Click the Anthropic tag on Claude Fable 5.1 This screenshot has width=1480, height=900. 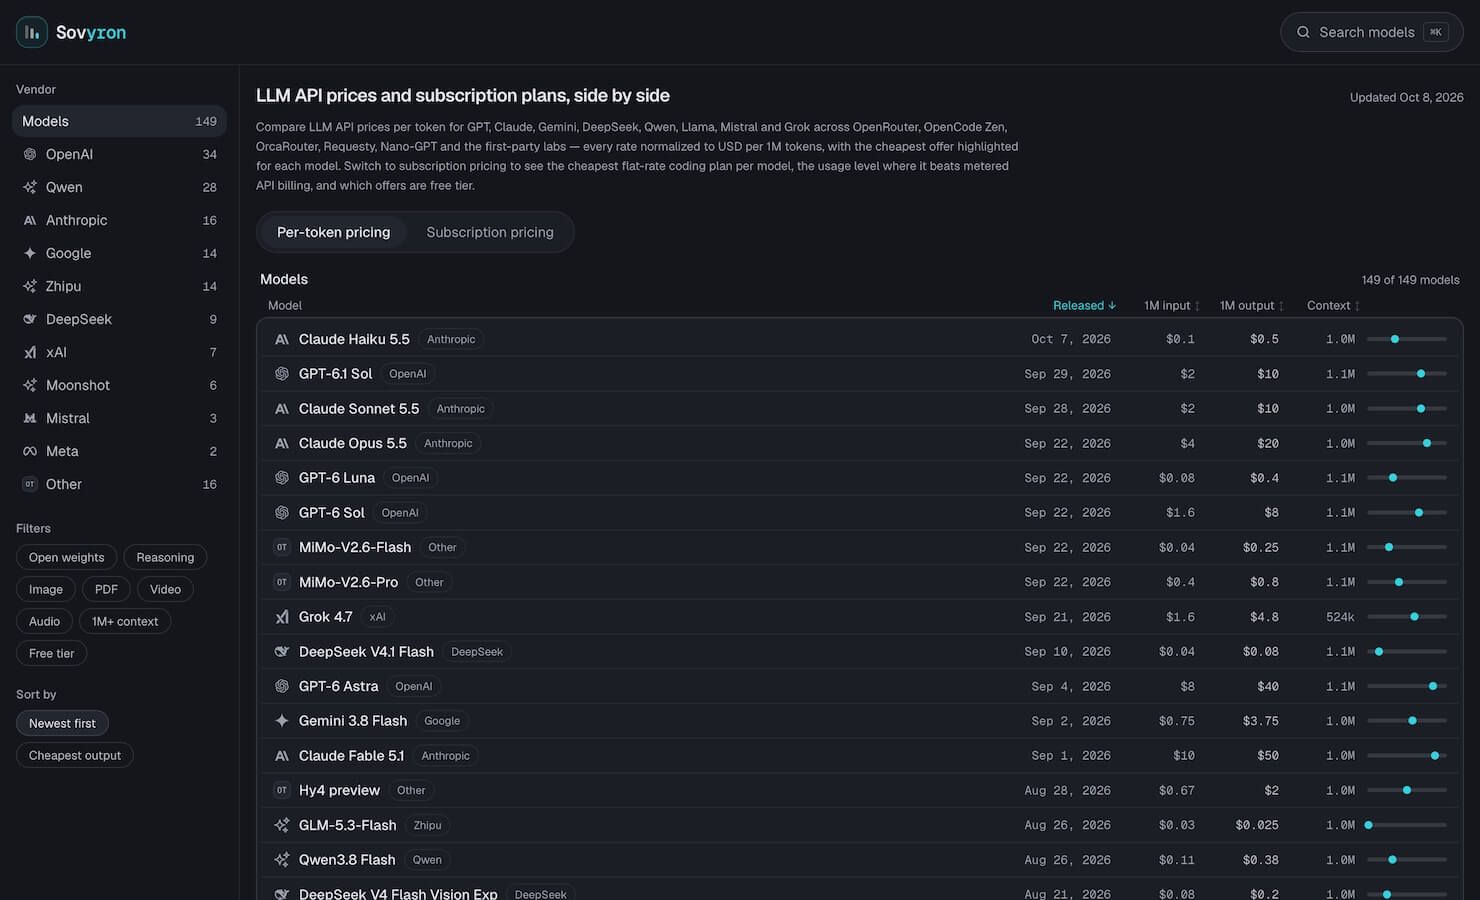(445, 756)
